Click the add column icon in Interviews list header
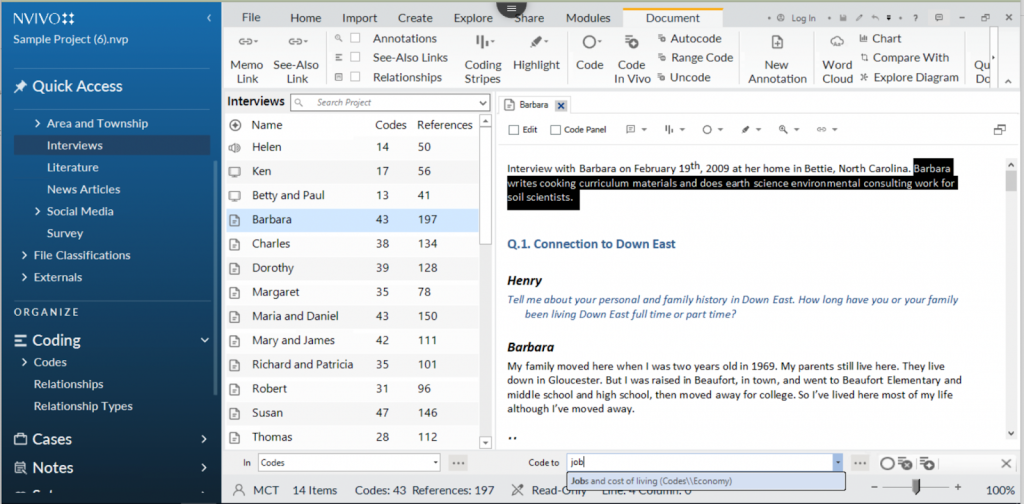Screen dimensions: 1024x504 pyautogui.click(x=235, y=125)
